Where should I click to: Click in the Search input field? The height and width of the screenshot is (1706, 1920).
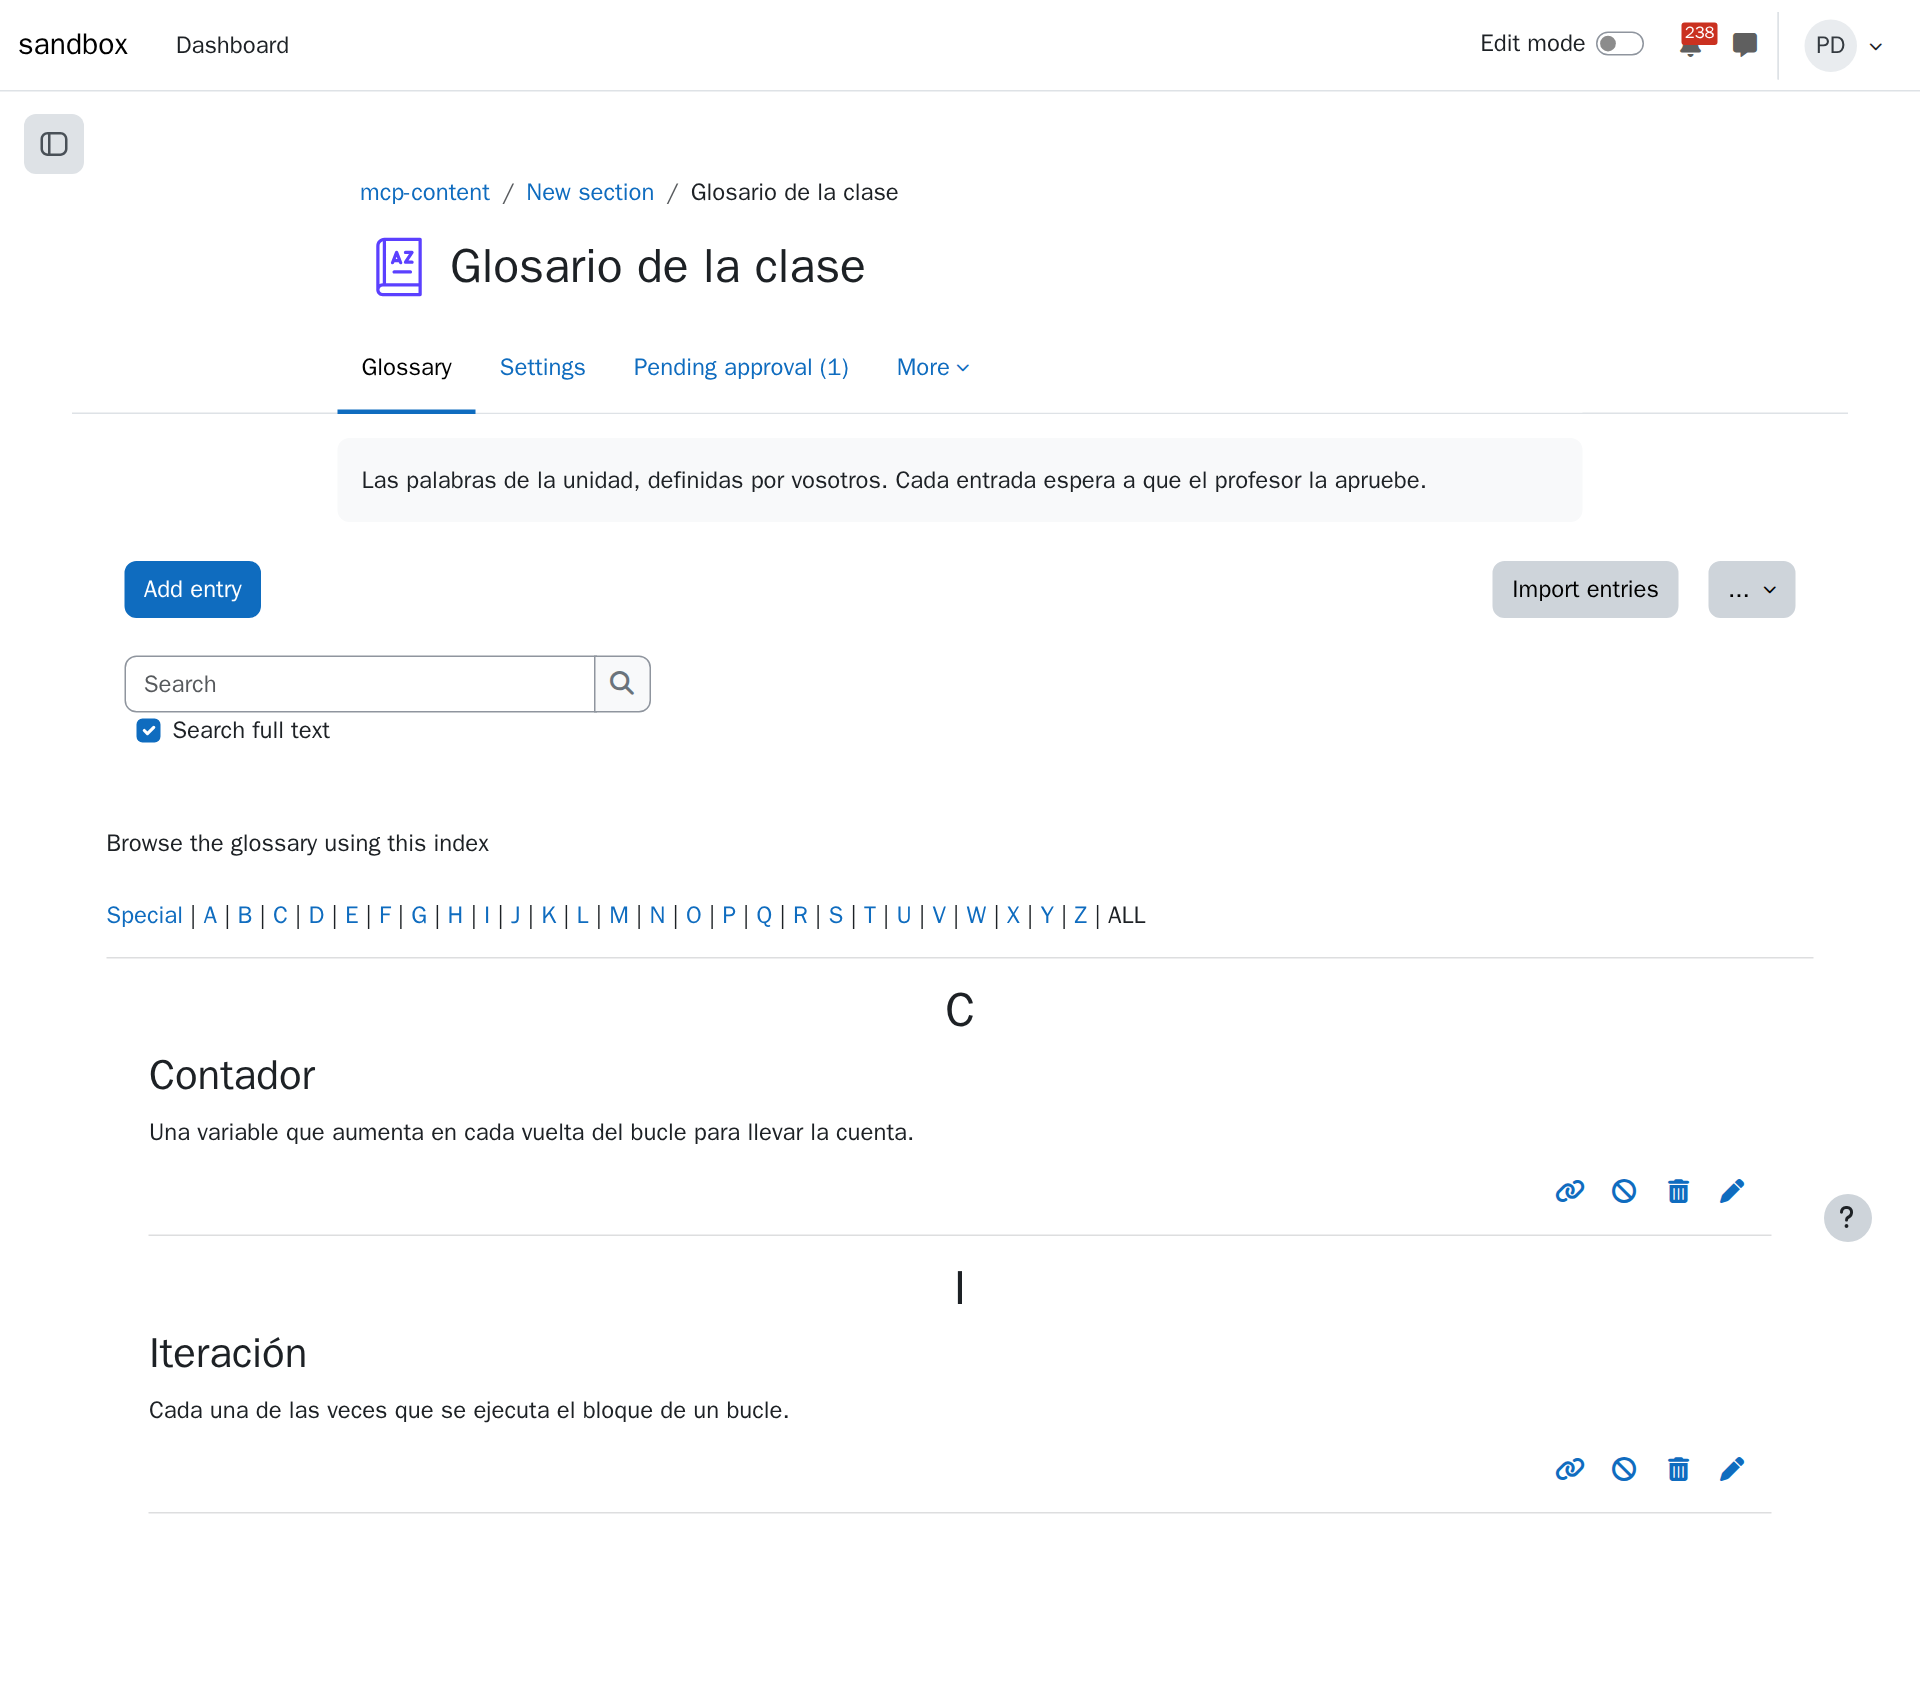point(360,684)
